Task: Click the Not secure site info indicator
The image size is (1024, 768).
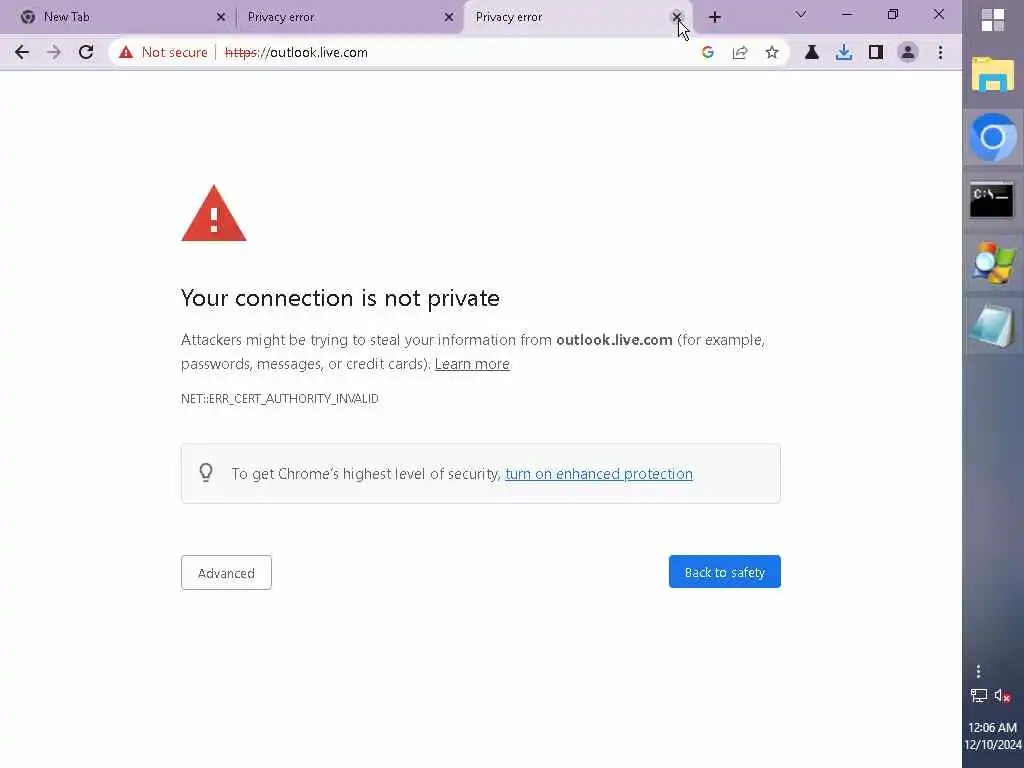Action: coord(163,52)
